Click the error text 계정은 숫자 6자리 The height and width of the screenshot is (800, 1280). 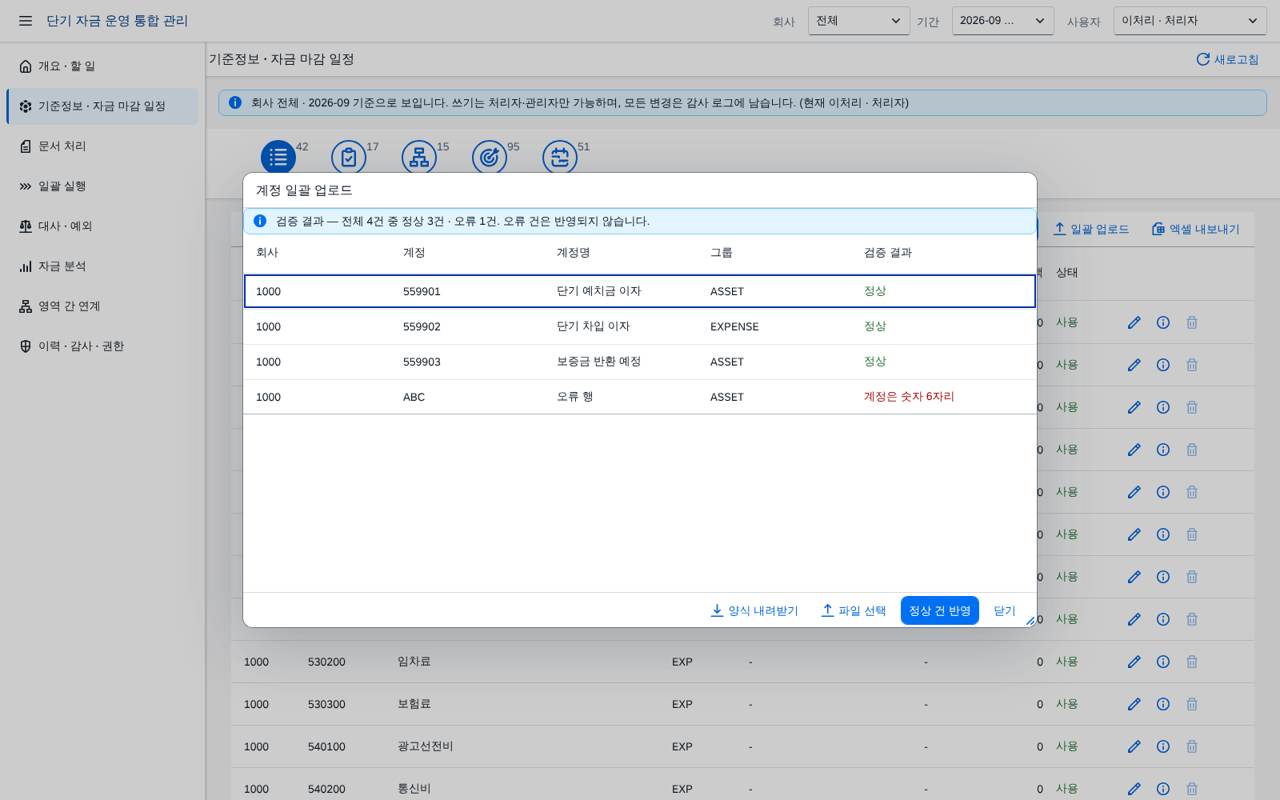[x=909, y=397]
